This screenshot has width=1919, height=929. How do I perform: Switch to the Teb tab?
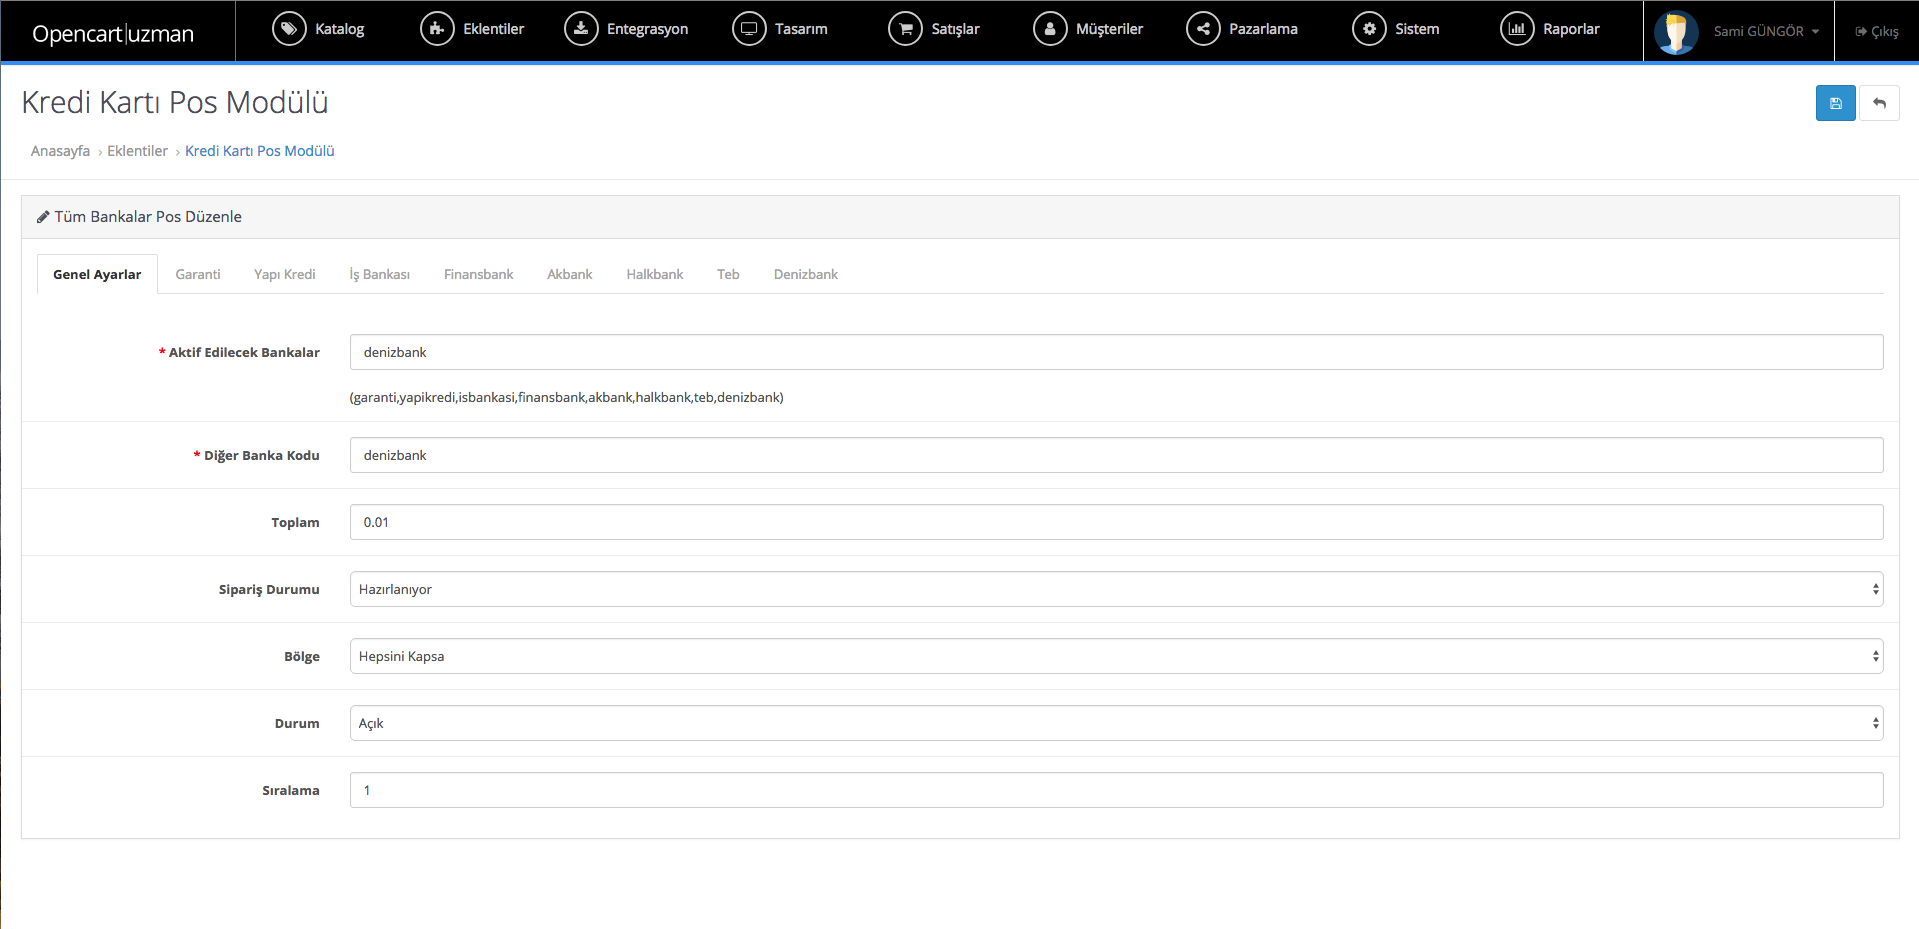(x=728, y=274)
